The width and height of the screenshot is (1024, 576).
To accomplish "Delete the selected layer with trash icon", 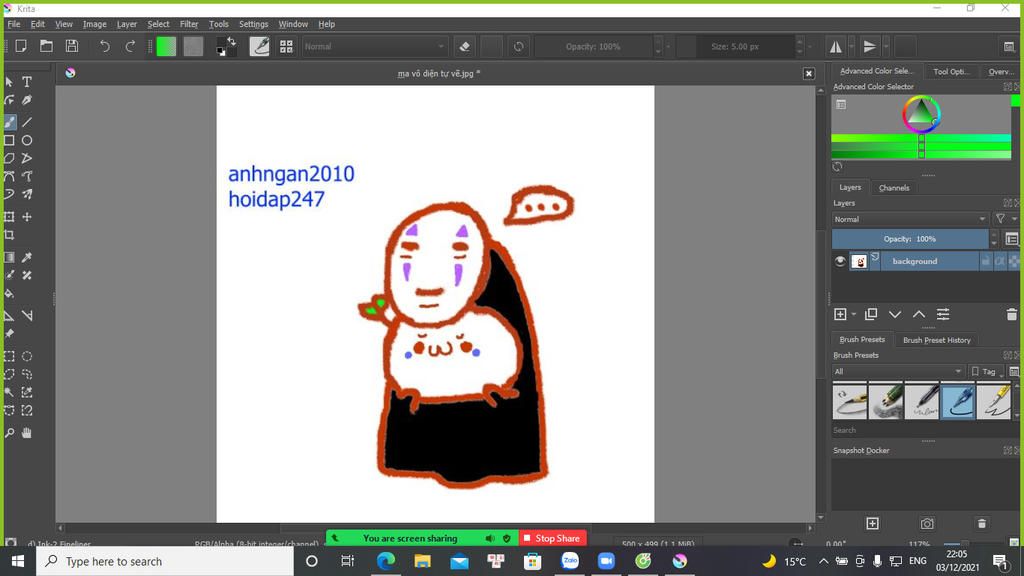I will click(1012, 315).
